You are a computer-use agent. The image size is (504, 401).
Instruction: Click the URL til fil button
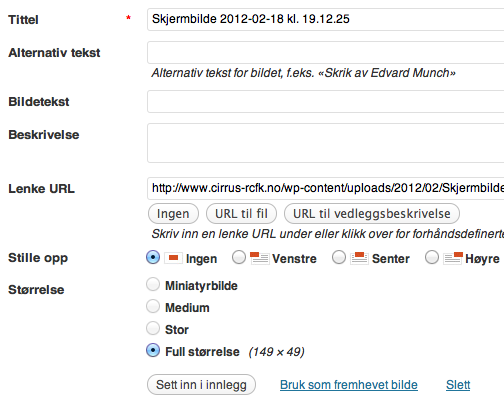coord(241,214)
